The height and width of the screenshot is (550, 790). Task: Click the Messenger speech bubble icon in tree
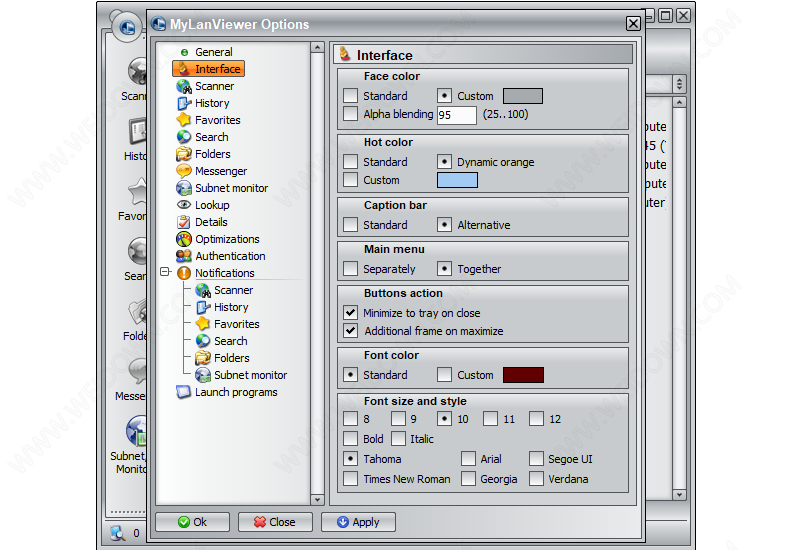tap(184, 171)
